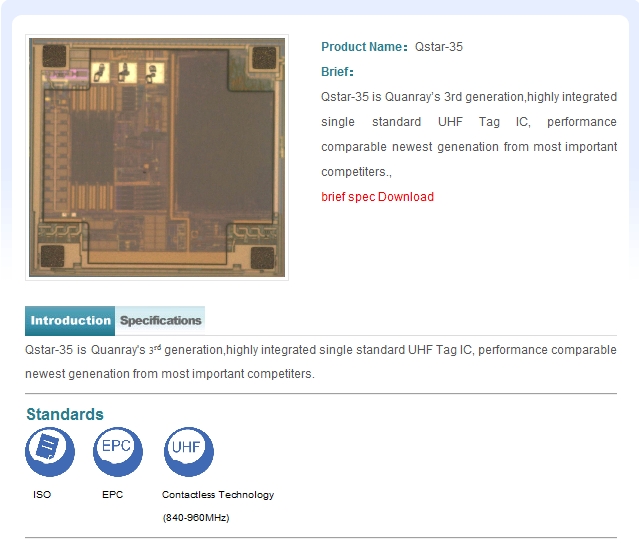Click the ISO standard icon

(50, 451)
